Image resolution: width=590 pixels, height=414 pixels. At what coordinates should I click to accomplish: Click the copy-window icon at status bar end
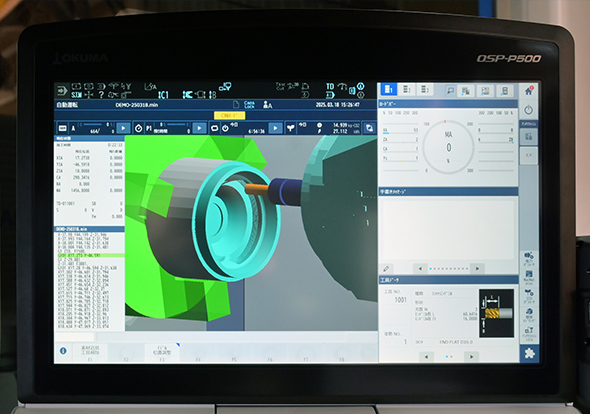click(369, 128)
